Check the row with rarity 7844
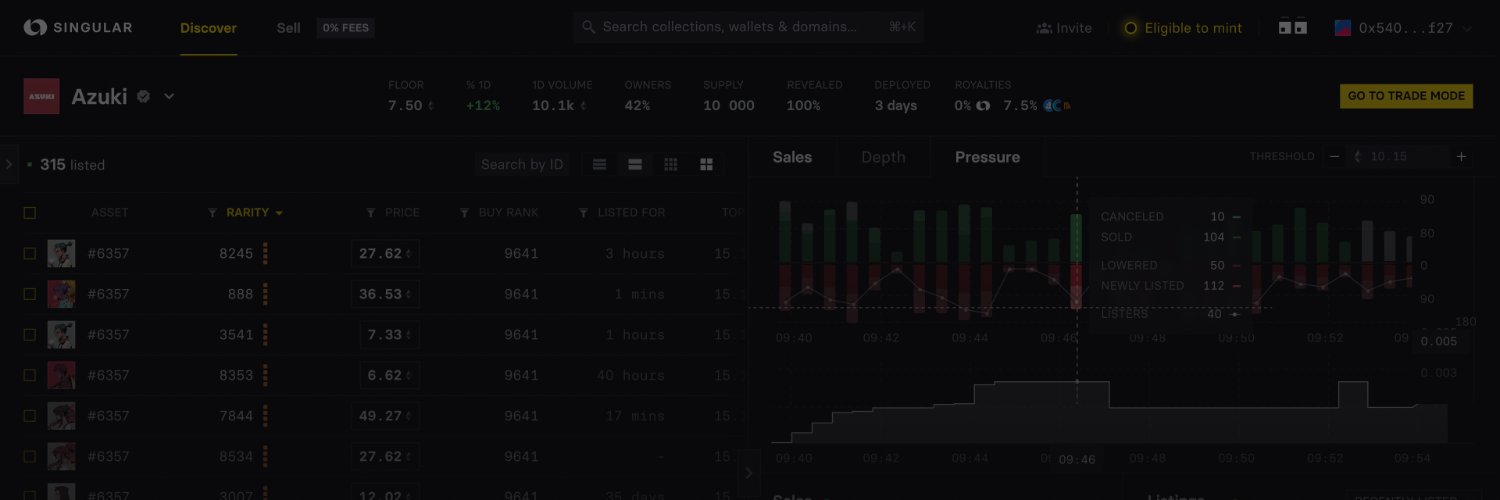The image size is (1500, 500). (30, 416)
